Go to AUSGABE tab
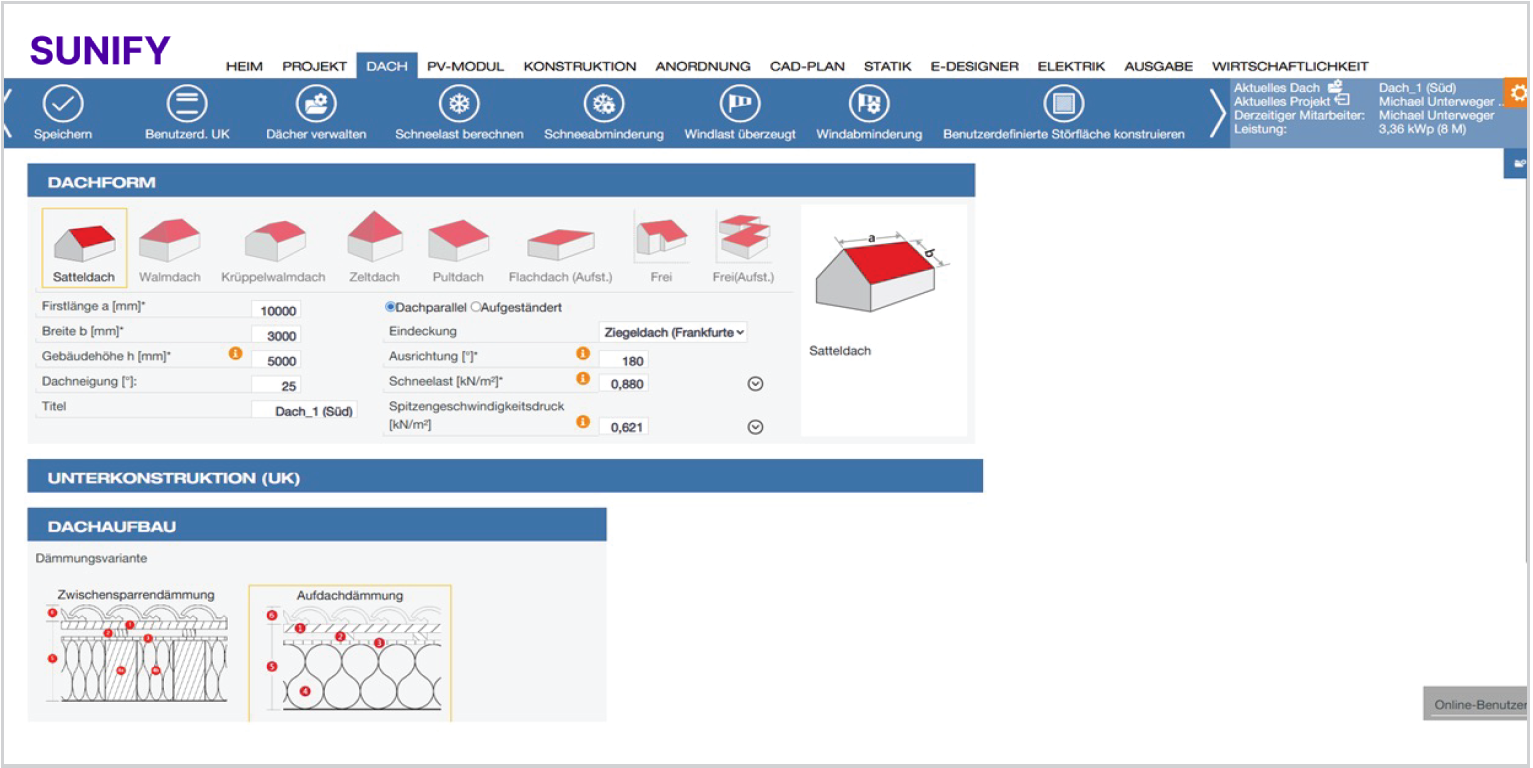Image resolution: width=1533 pixels, height=768 pixels. pyautogui.click(x=1159, y=66)
